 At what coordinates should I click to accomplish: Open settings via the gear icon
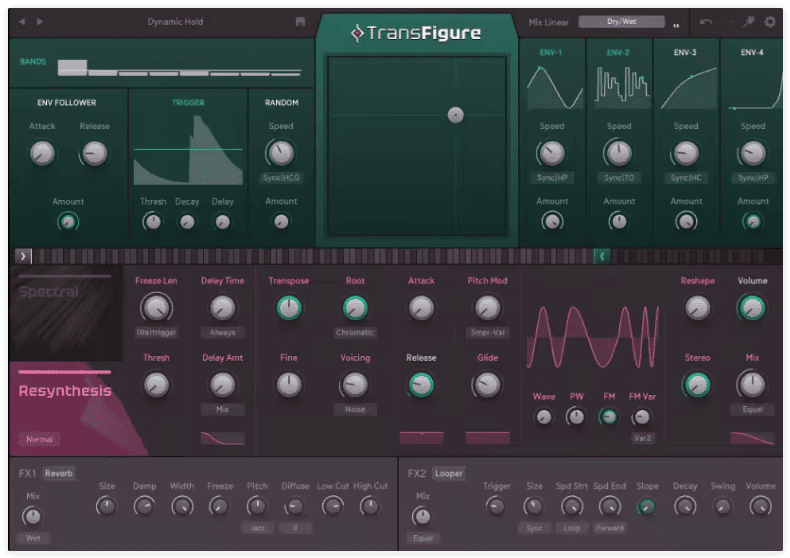pyautogui.click(x=770, y=22)
